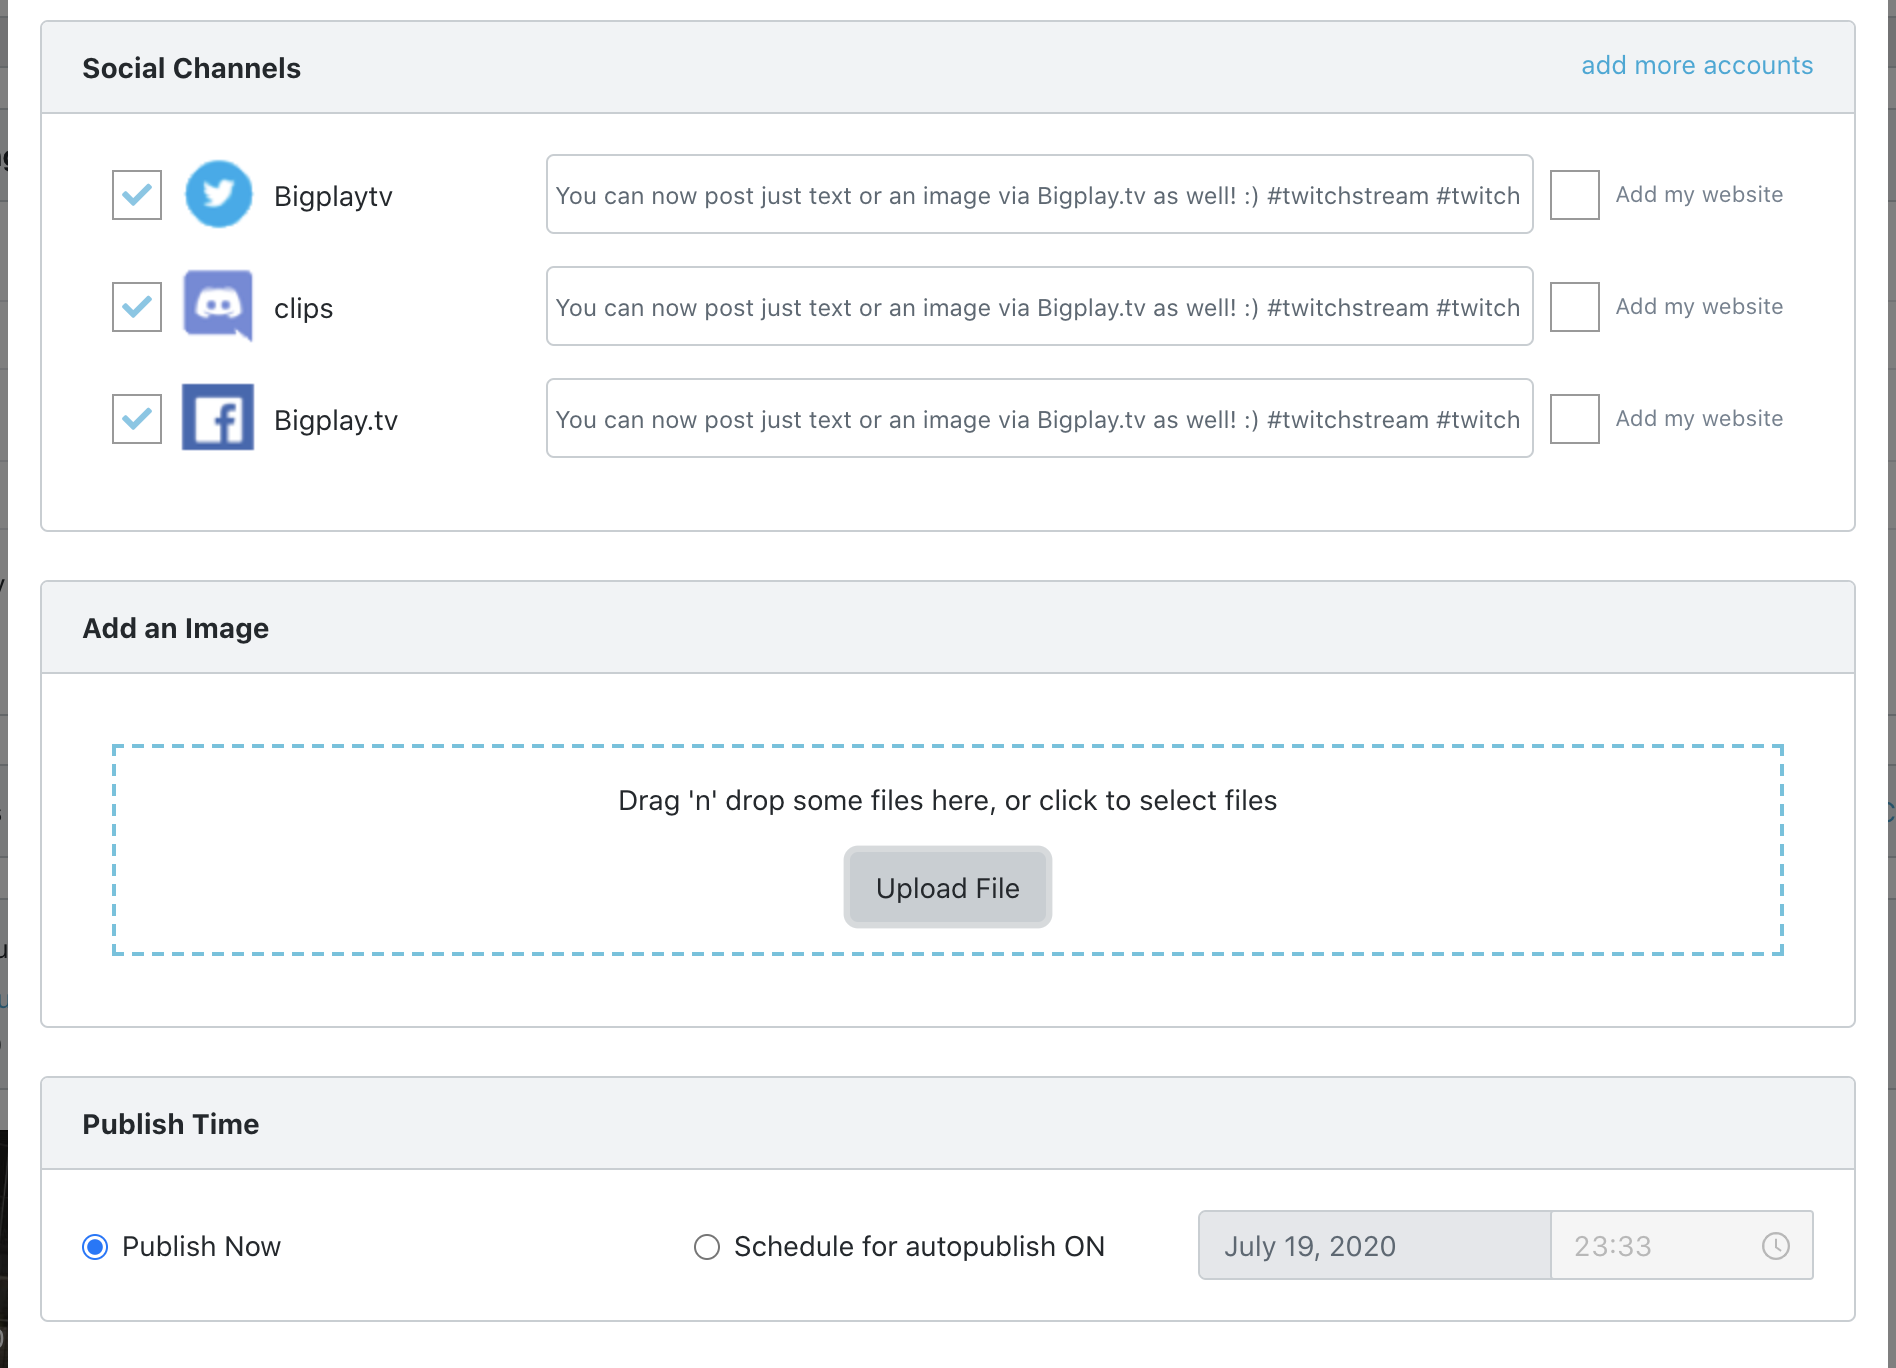Click the Facebook icon for Bigplay.tv

point(218,418)
